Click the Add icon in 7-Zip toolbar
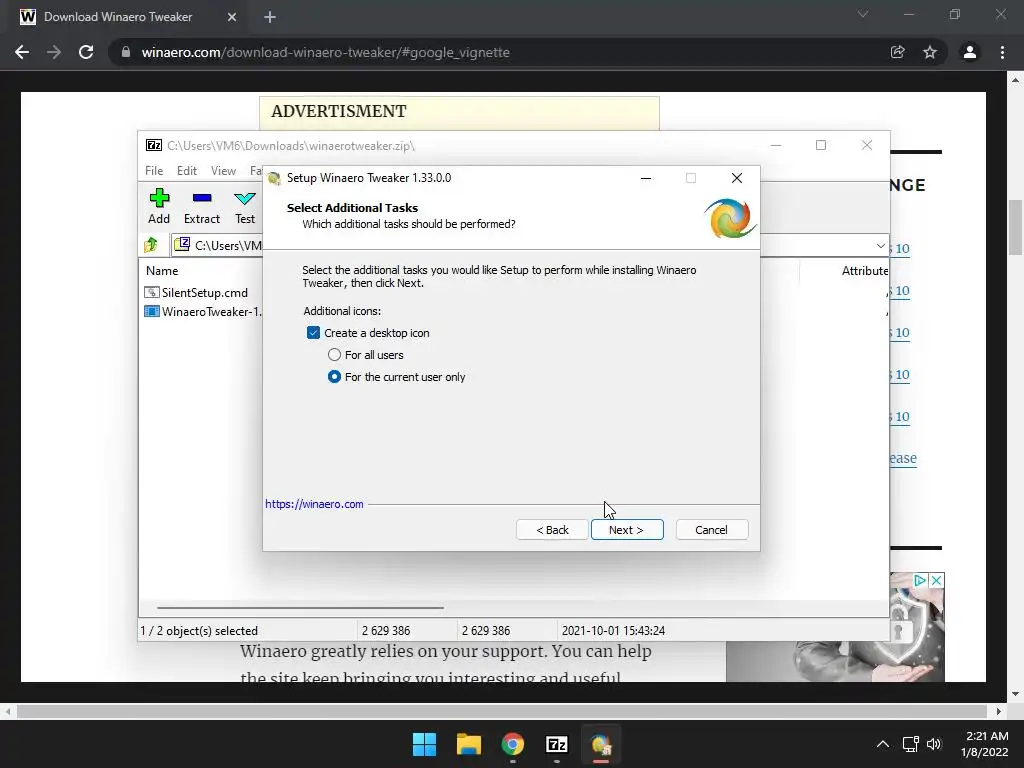The width and height of the screenshot is (1024, 768). click(159, 198)
